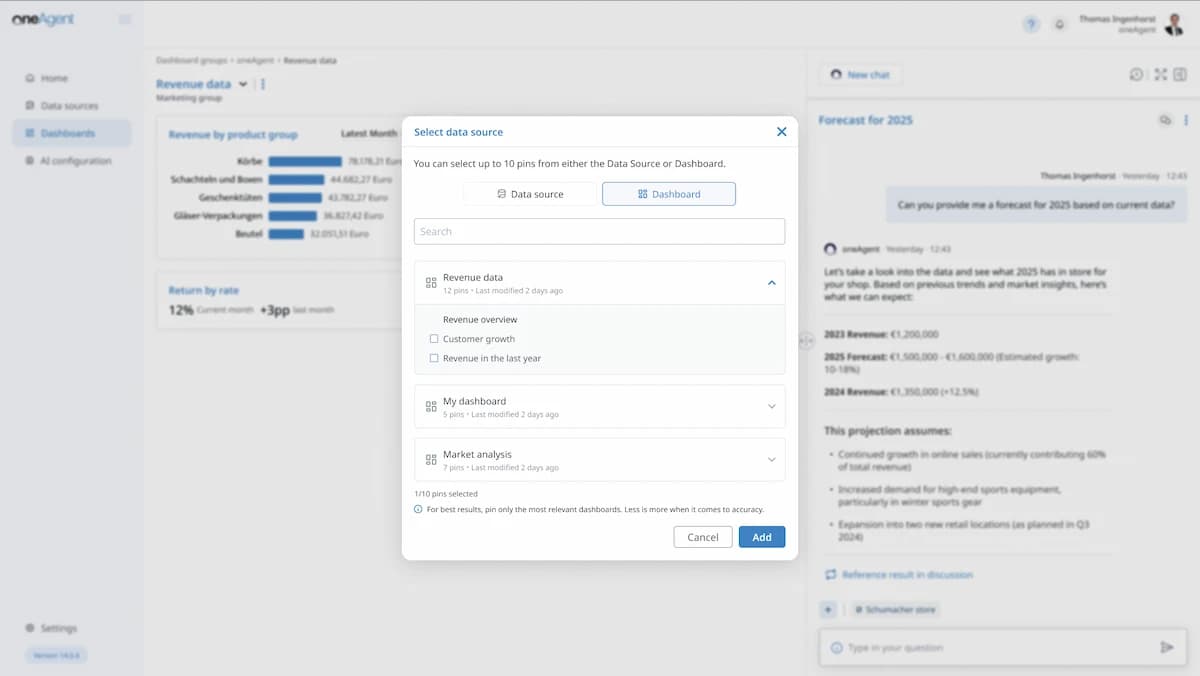The image size is (1200, 676).
Task: Open the notifications bell icon
Action: point(1059,24)
